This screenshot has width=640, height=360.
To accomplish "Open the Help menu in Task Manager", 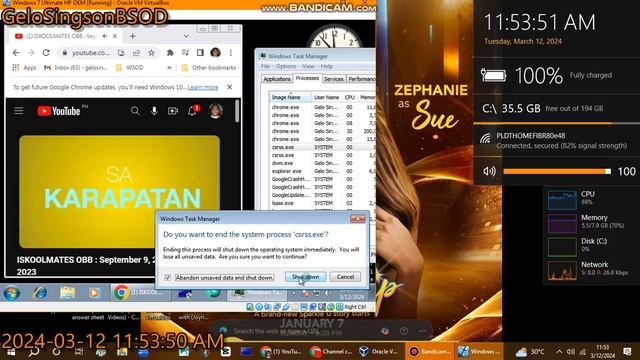I will (327, 66).
